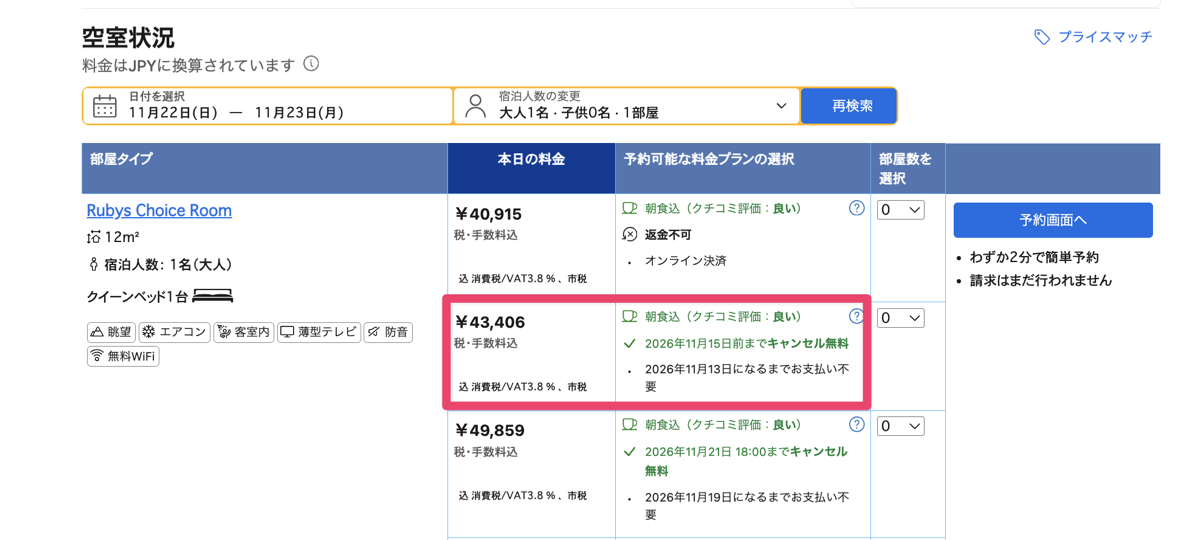Viewport: 1200px width, 540px height.
Task: Click the 請求はまだ行われません text
Action: coord(1041,281)
